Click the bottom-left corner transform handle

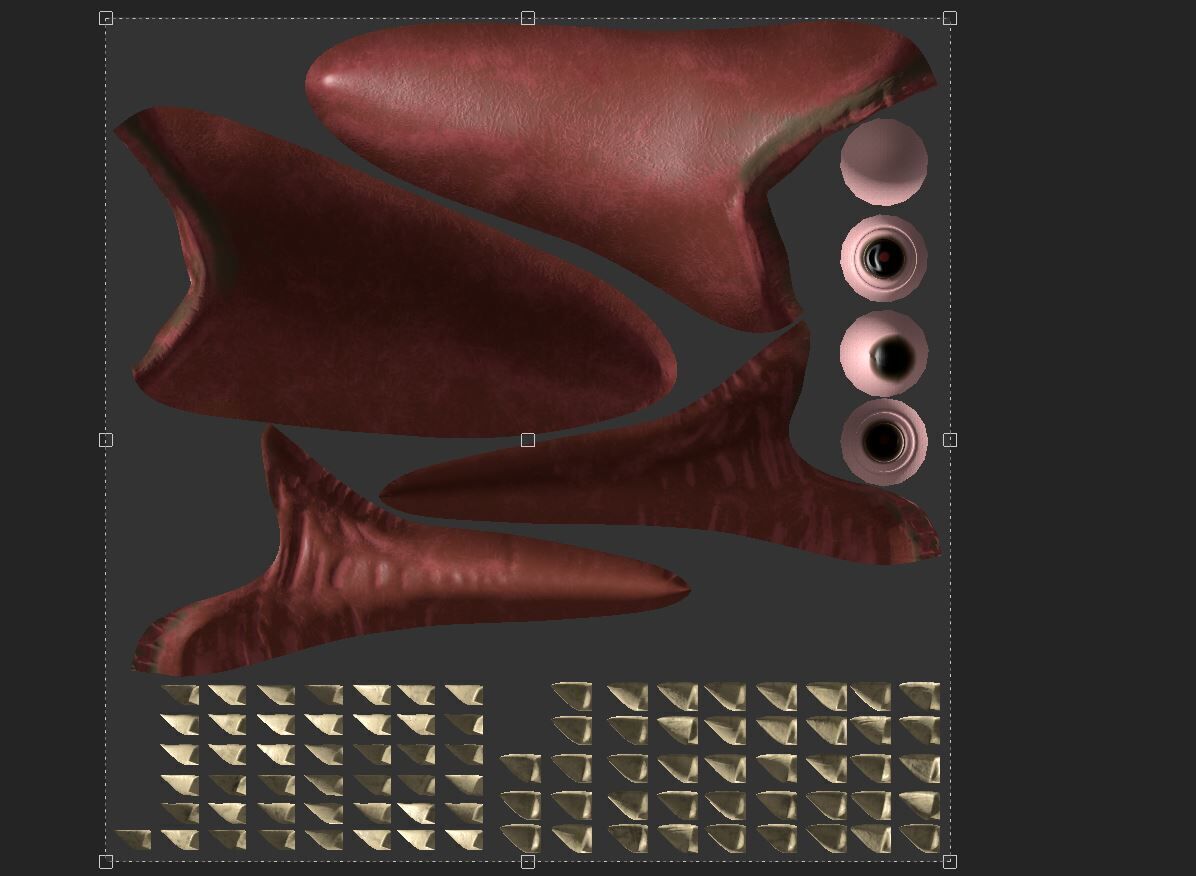[106, 862]
